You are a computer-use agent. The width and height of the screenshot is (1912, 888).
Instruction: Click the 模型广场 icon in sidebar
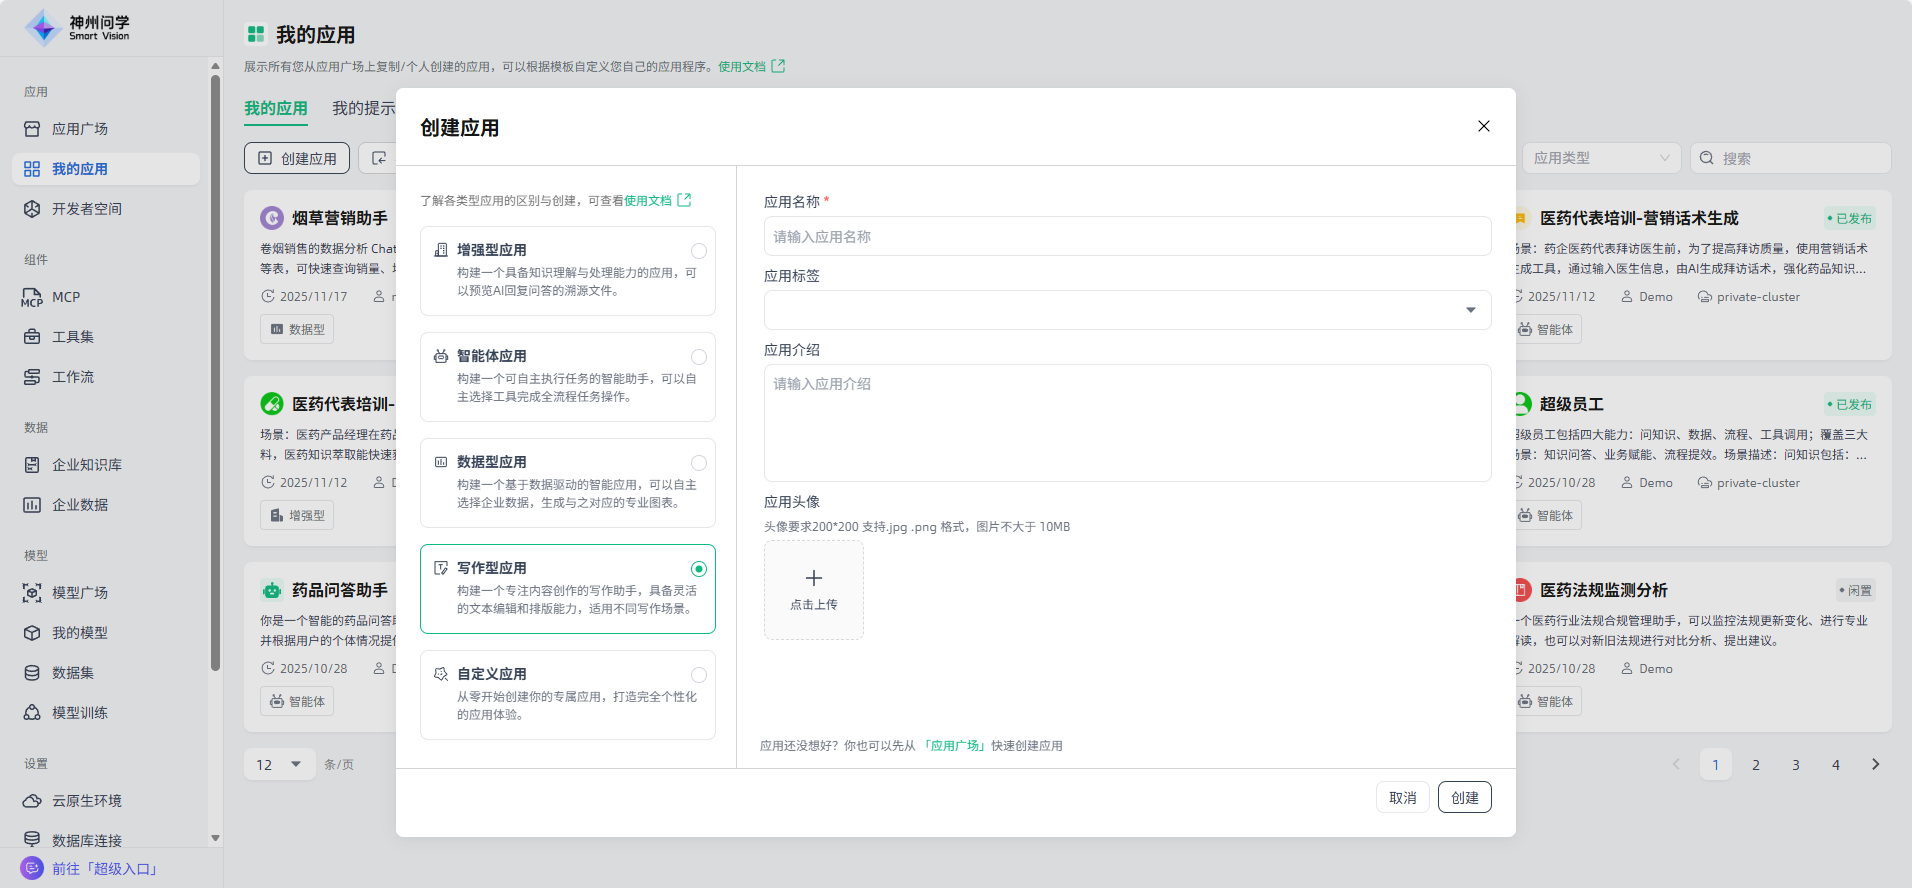32,593
